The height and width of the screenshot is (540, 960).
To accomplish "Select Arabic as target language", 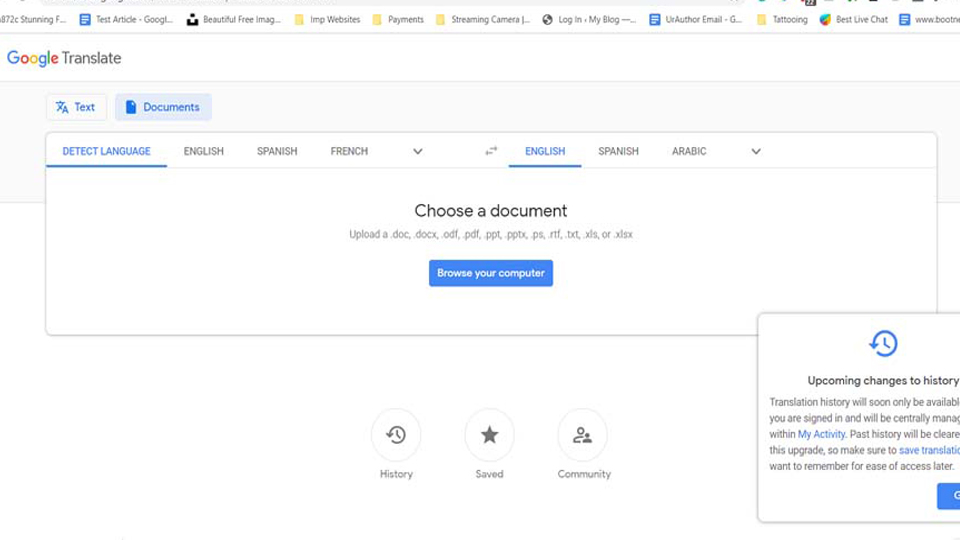I will point(689,151).
